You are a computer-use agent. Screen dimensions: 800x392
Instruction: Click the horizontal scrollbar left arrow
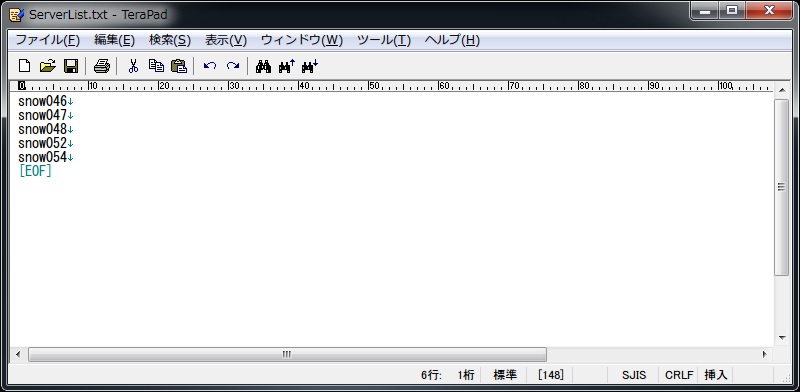(18, 354)
